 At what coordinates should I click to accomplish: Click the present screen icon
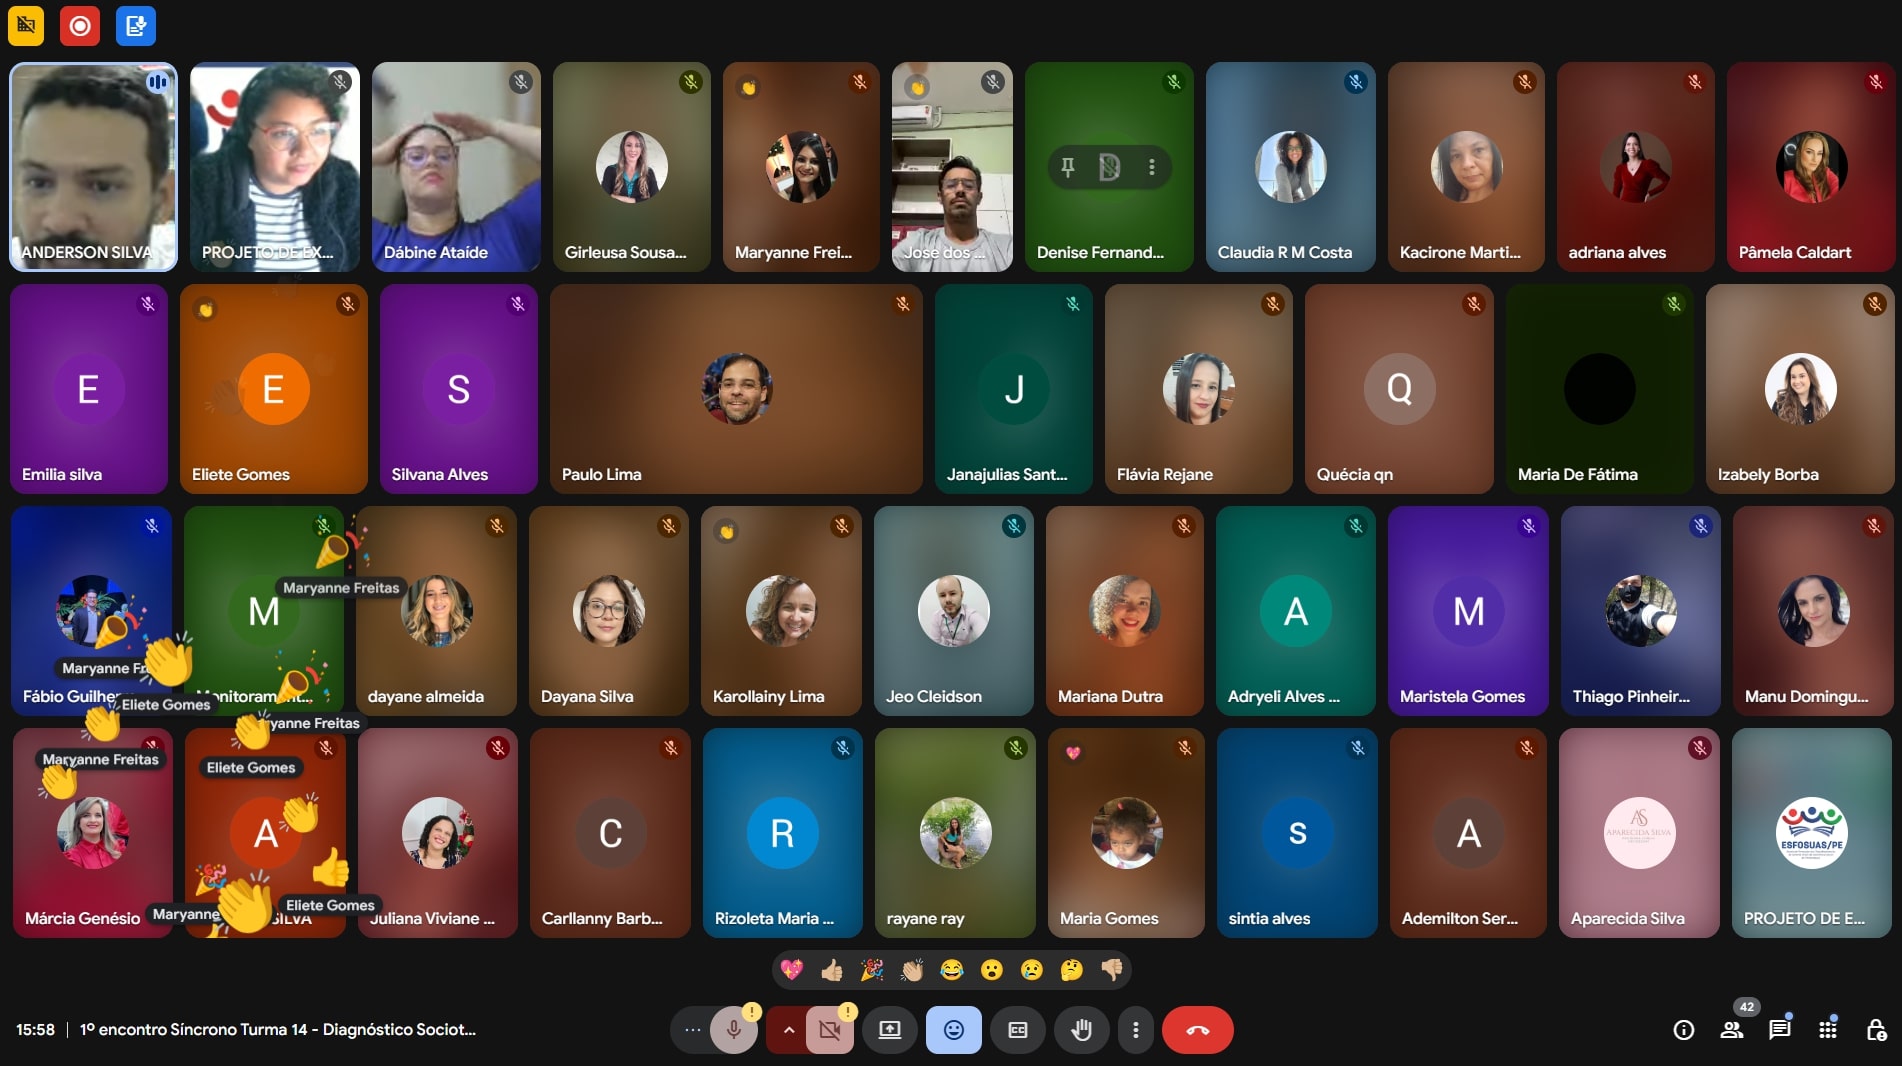890,1030
